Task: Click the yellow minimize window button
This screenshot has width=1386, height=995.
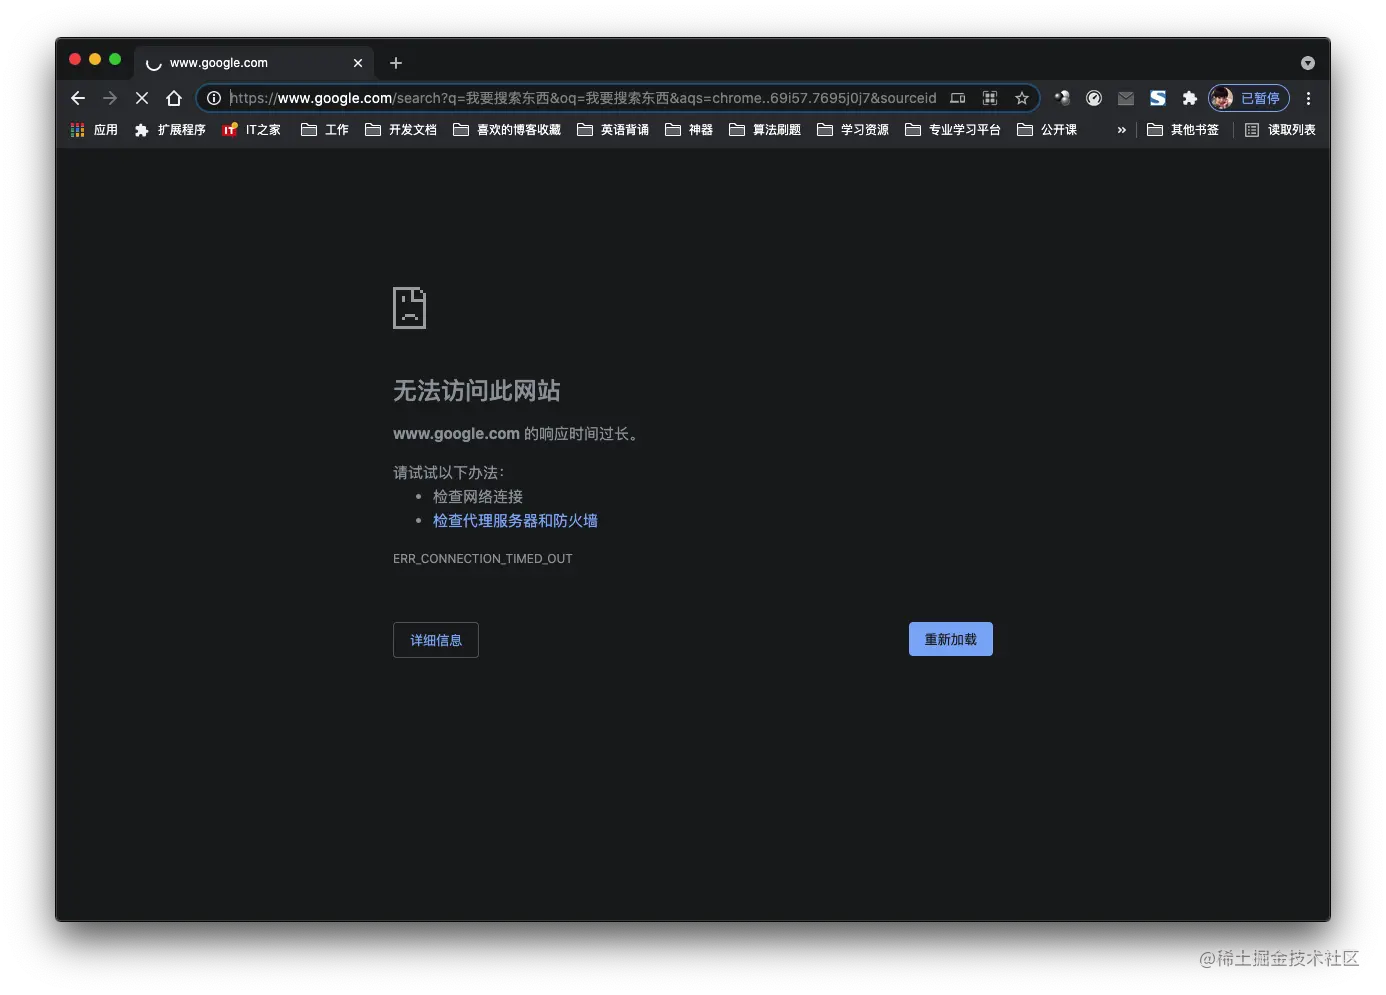Action: (x=95, y=59)
